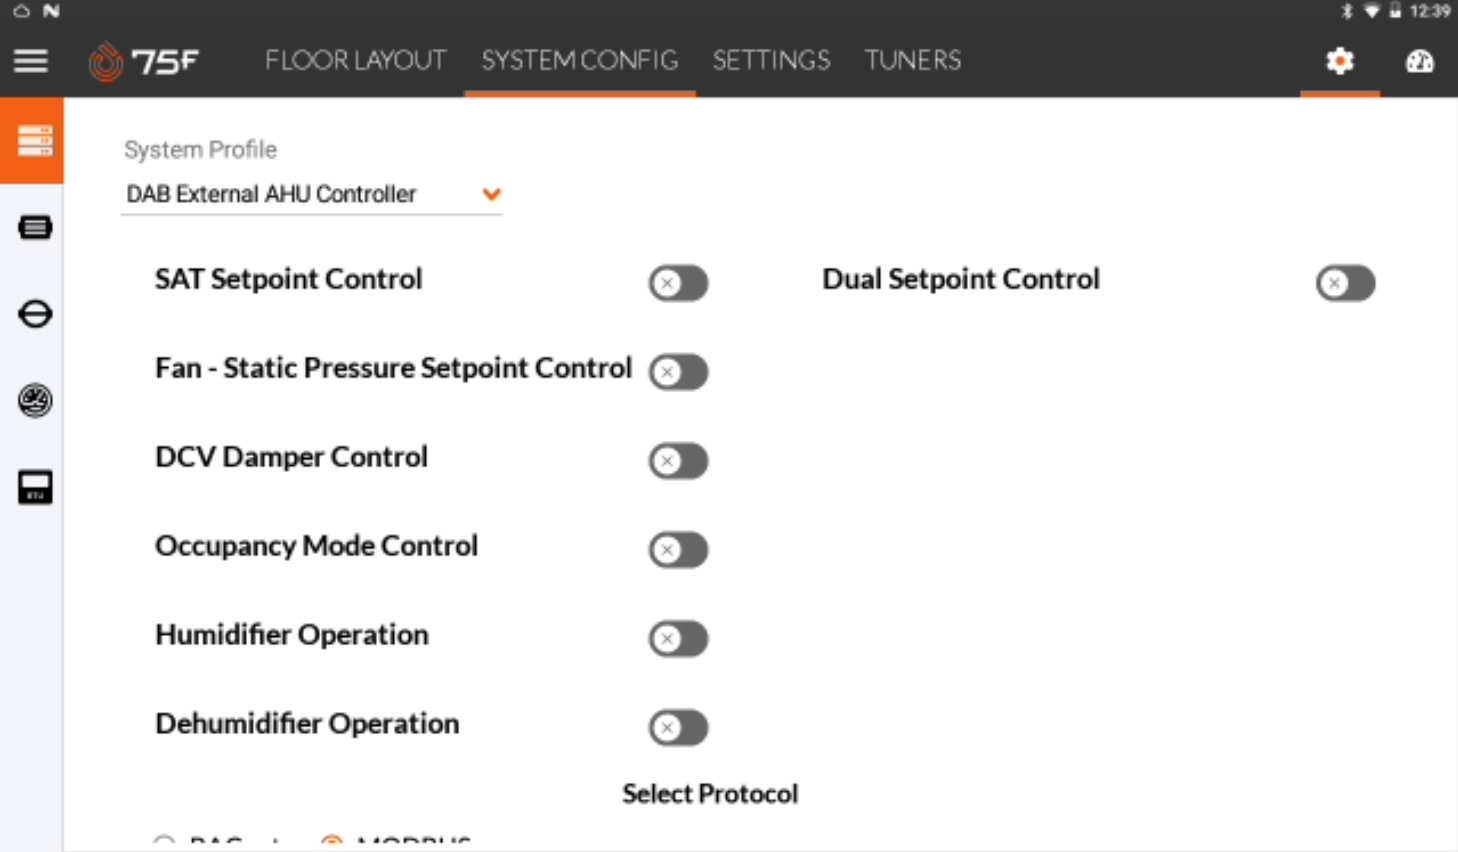Click the circle-with-bar sidebar icon
The height and width of the screenshot is (852, 1458).
35,314
